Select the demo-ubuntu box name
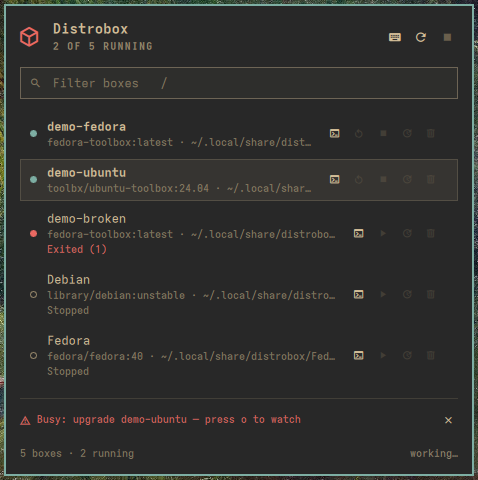478x480 pixels. coord(87,173)
